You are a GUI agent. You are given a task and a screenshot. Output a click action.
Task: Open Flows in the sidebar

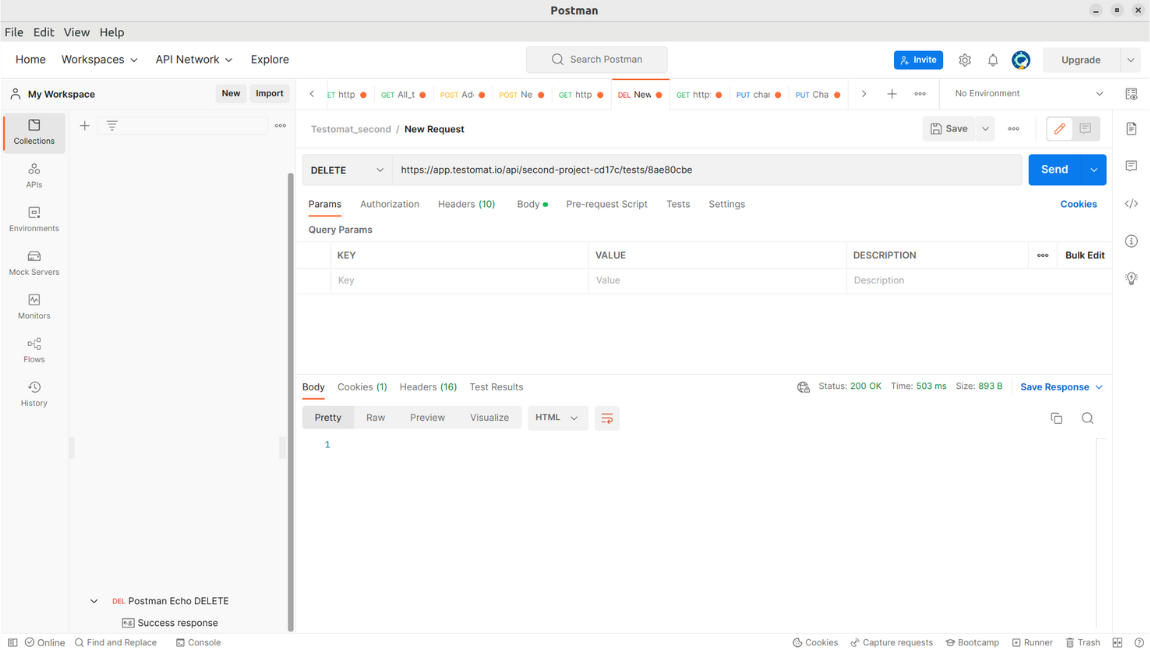tap(34, 350)
